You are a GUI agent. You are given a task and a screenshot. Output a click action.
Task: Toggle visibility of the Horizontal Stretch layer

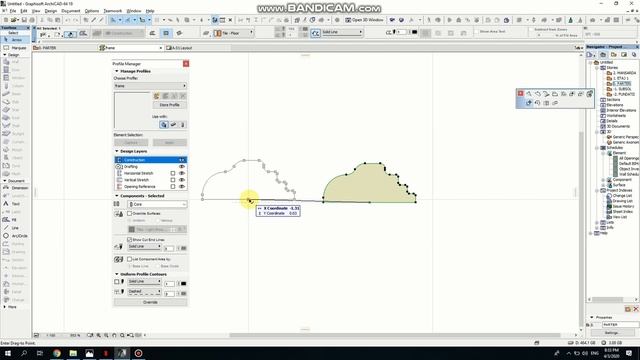click(x=182, y=173)
